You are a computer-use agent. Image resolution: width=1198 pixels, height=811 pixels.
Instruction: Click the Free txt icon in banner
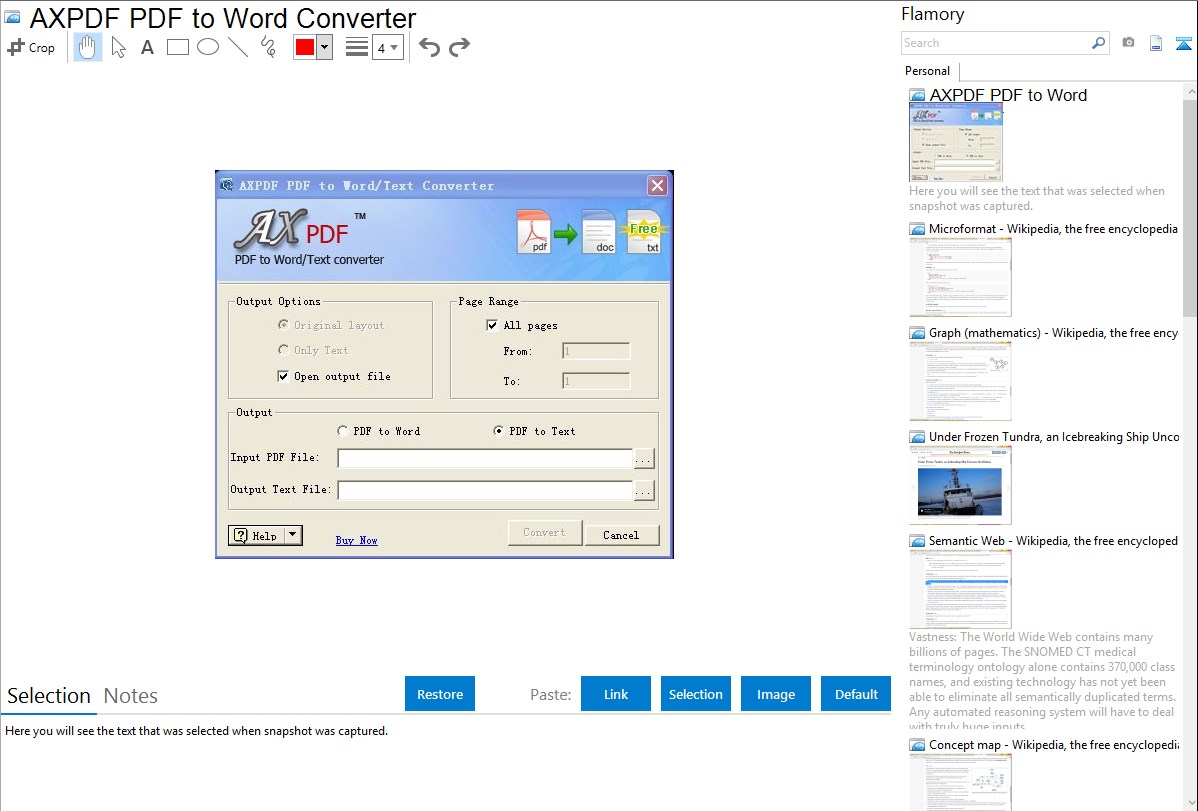644,232
